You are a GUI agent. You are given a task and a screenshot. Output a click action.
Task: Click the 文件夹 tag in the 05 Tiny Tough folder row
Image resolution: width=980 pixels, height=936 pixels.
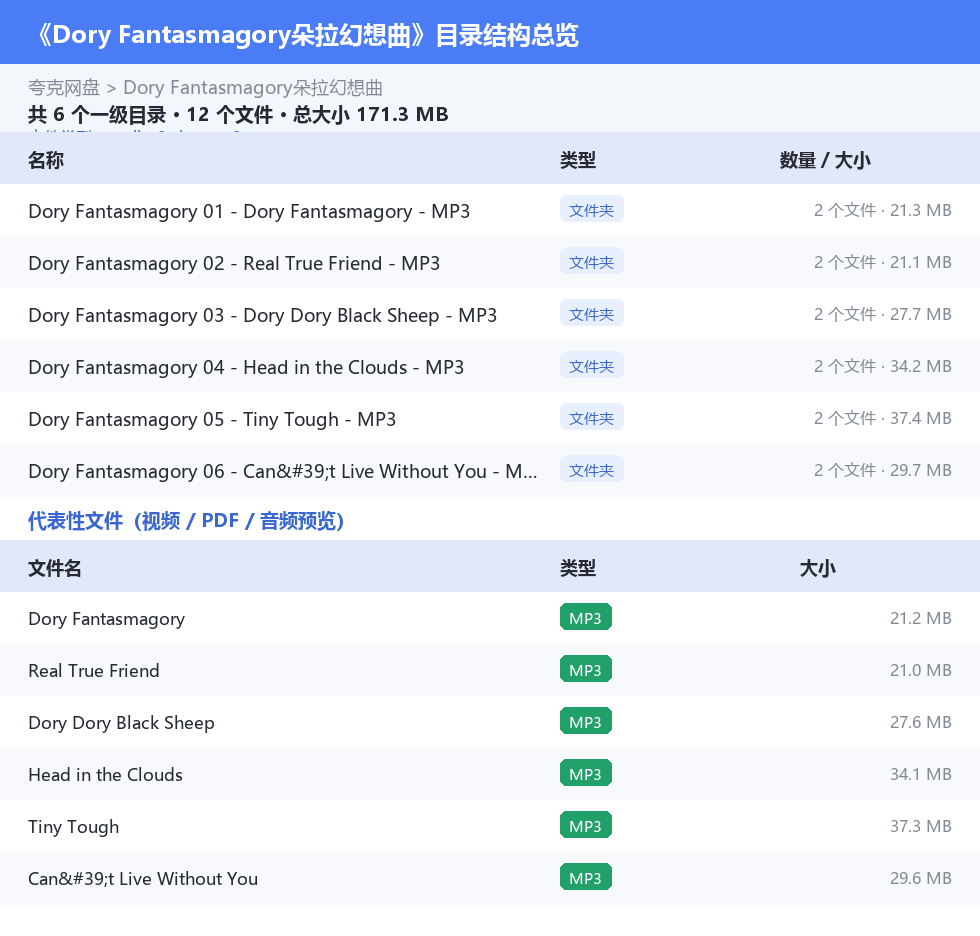point(591,417)
